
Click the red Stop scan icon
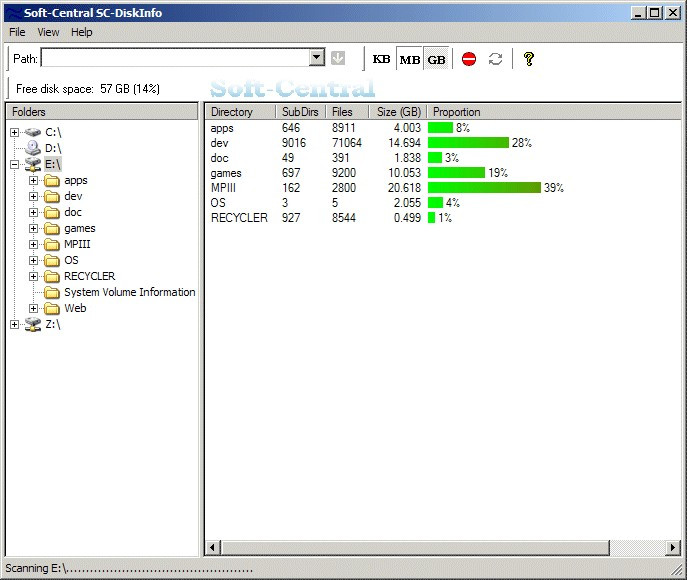(469, 59)
